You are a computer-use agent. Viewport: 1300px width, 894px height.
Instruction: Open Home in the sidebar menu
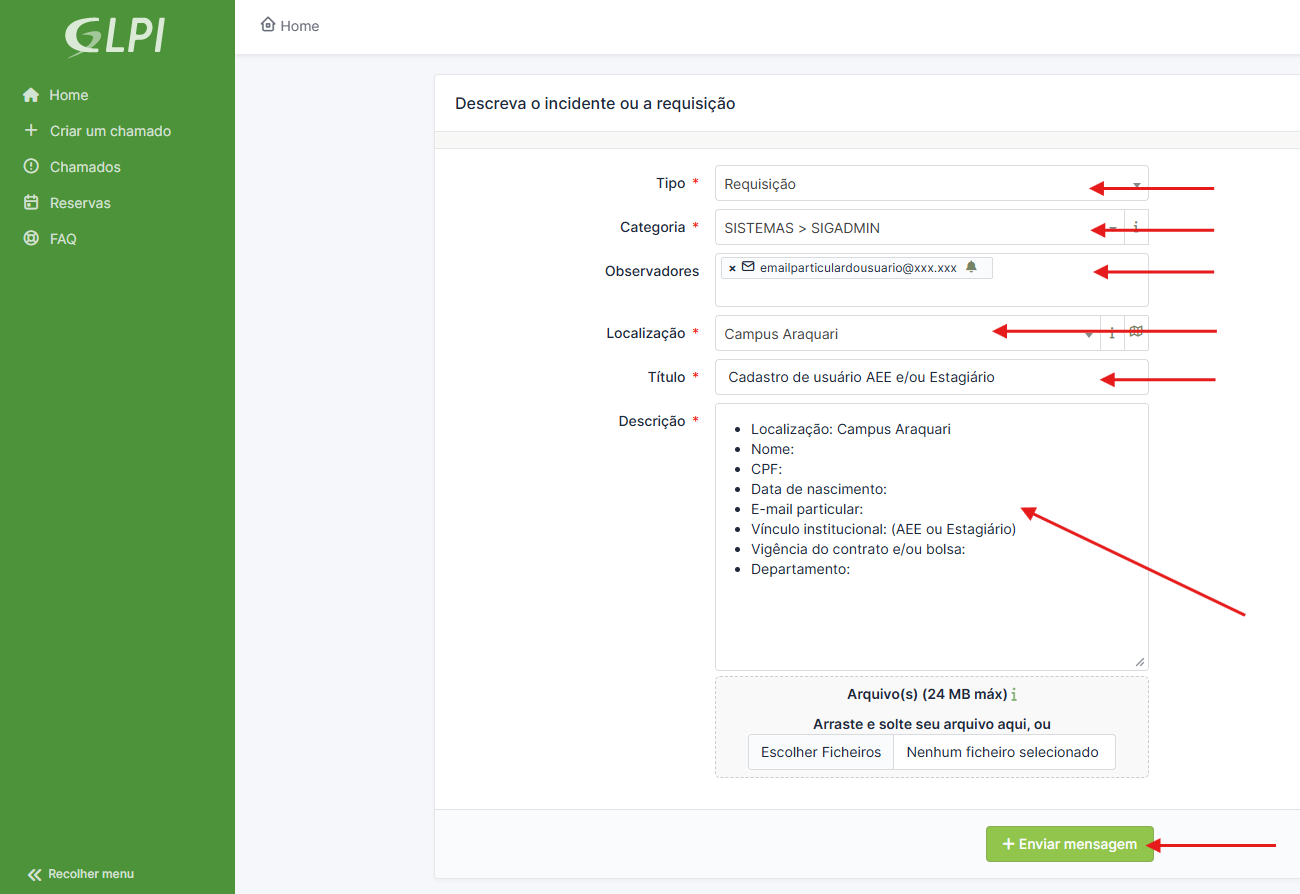click(x=68, y=95)
